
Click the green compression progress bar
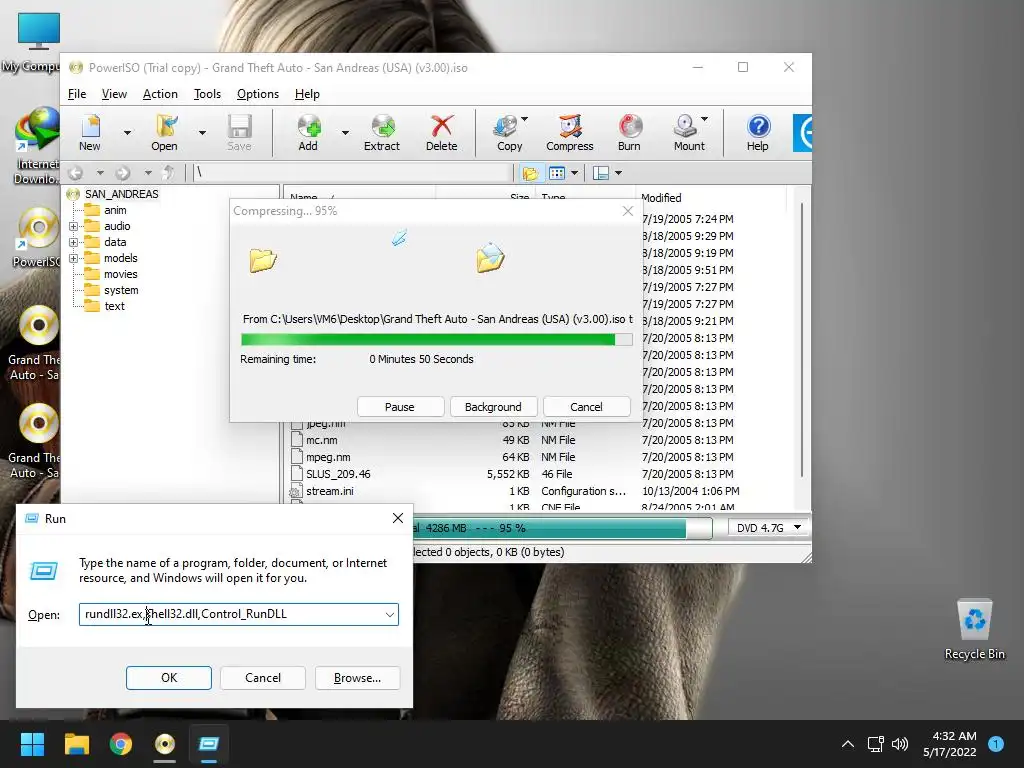point(436,340)
